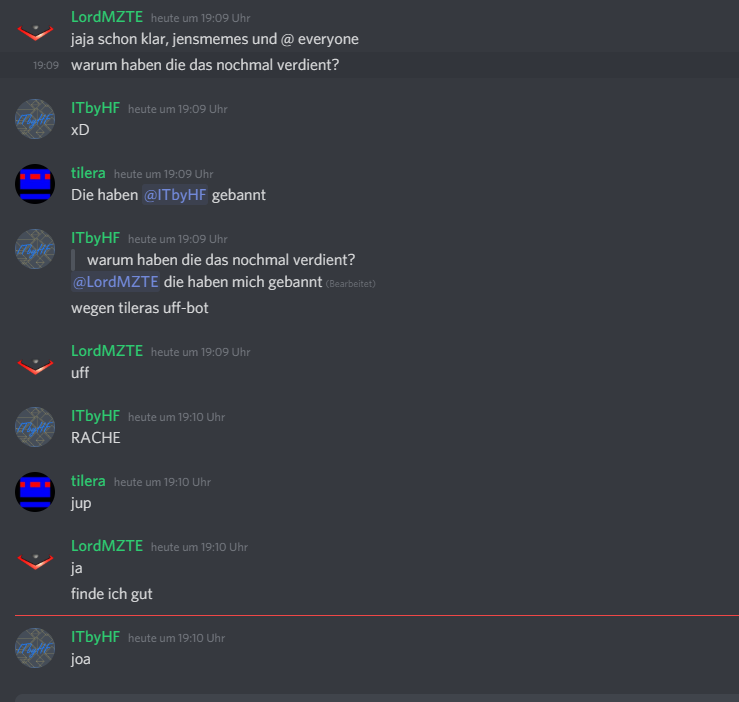This screenshot has width=739, height=702.
Task: Click the tilera username above 'Die haben'
Action: point(88,173)
